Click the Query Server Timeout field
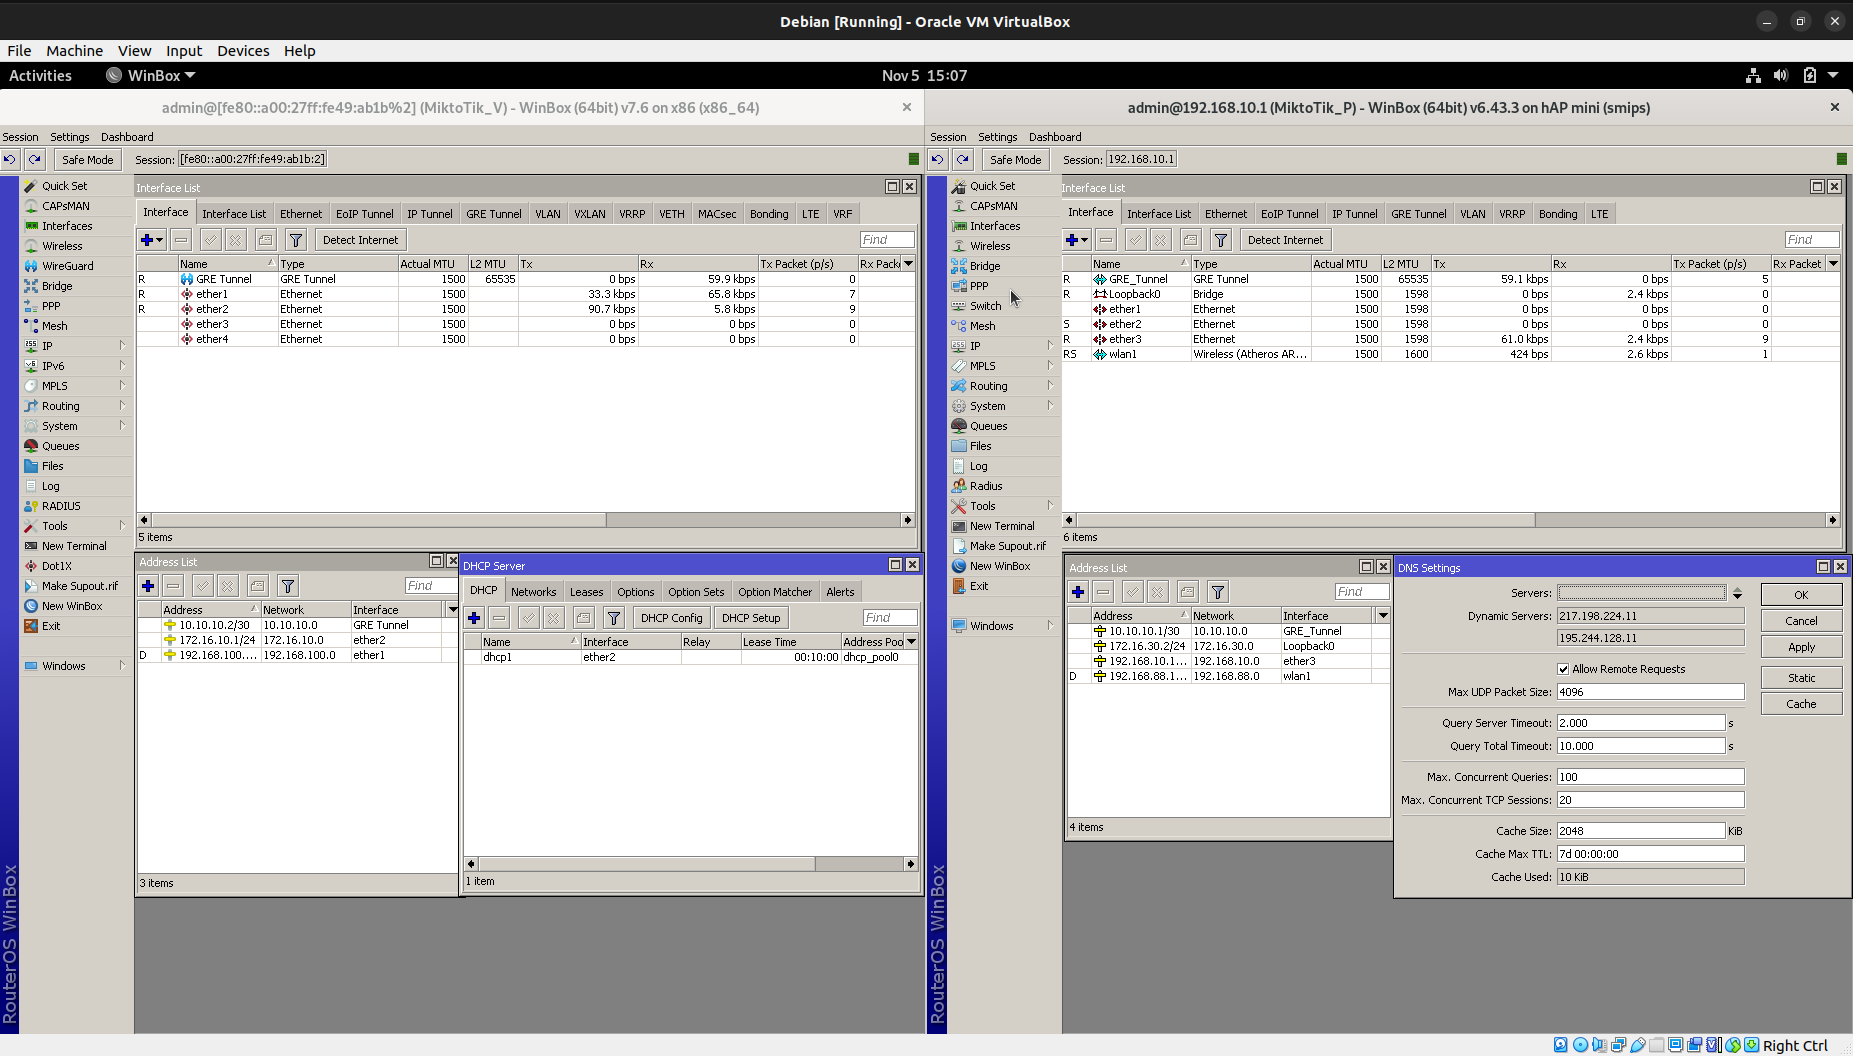 point(1641,723)
